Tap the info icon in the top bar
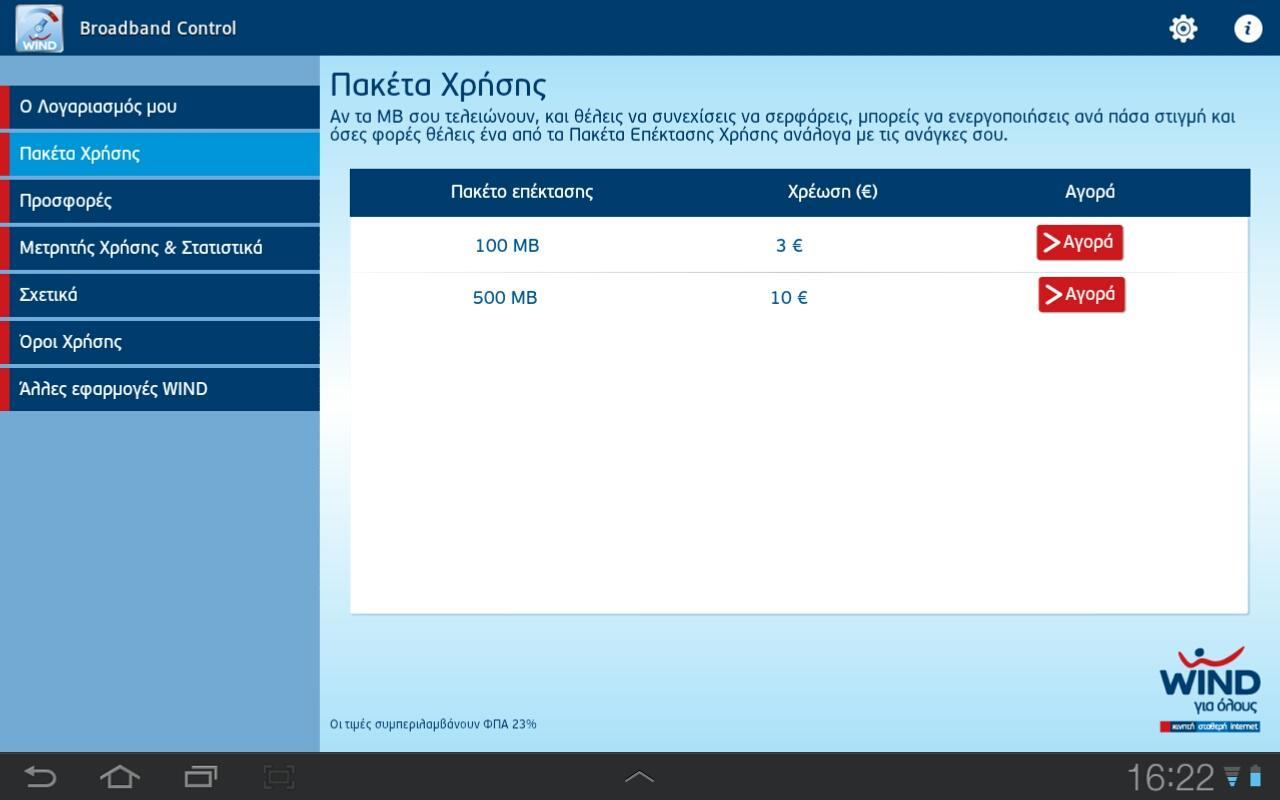 coord(1248,28)
